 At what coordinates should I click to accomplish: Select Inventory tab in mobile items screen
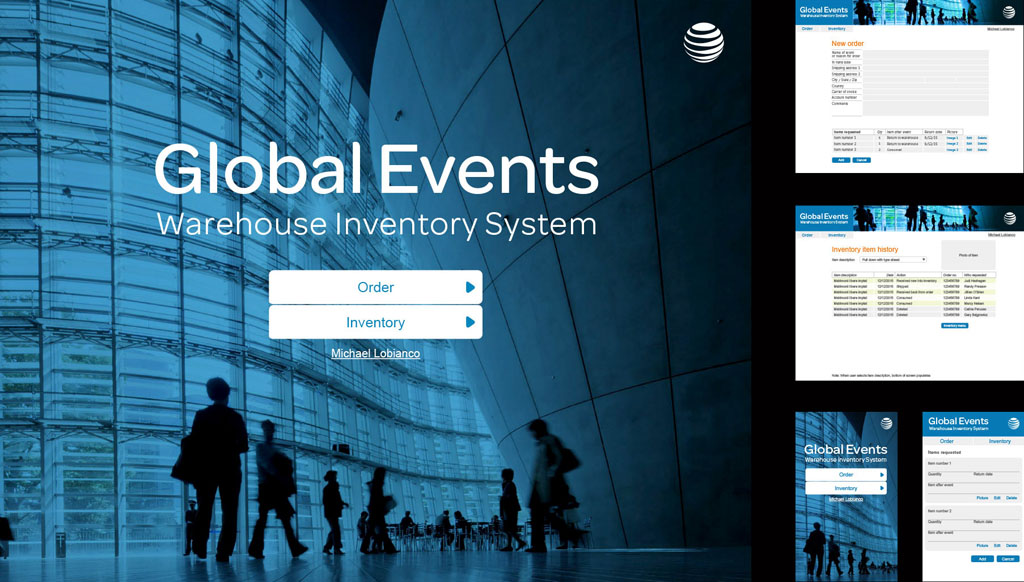999,441
